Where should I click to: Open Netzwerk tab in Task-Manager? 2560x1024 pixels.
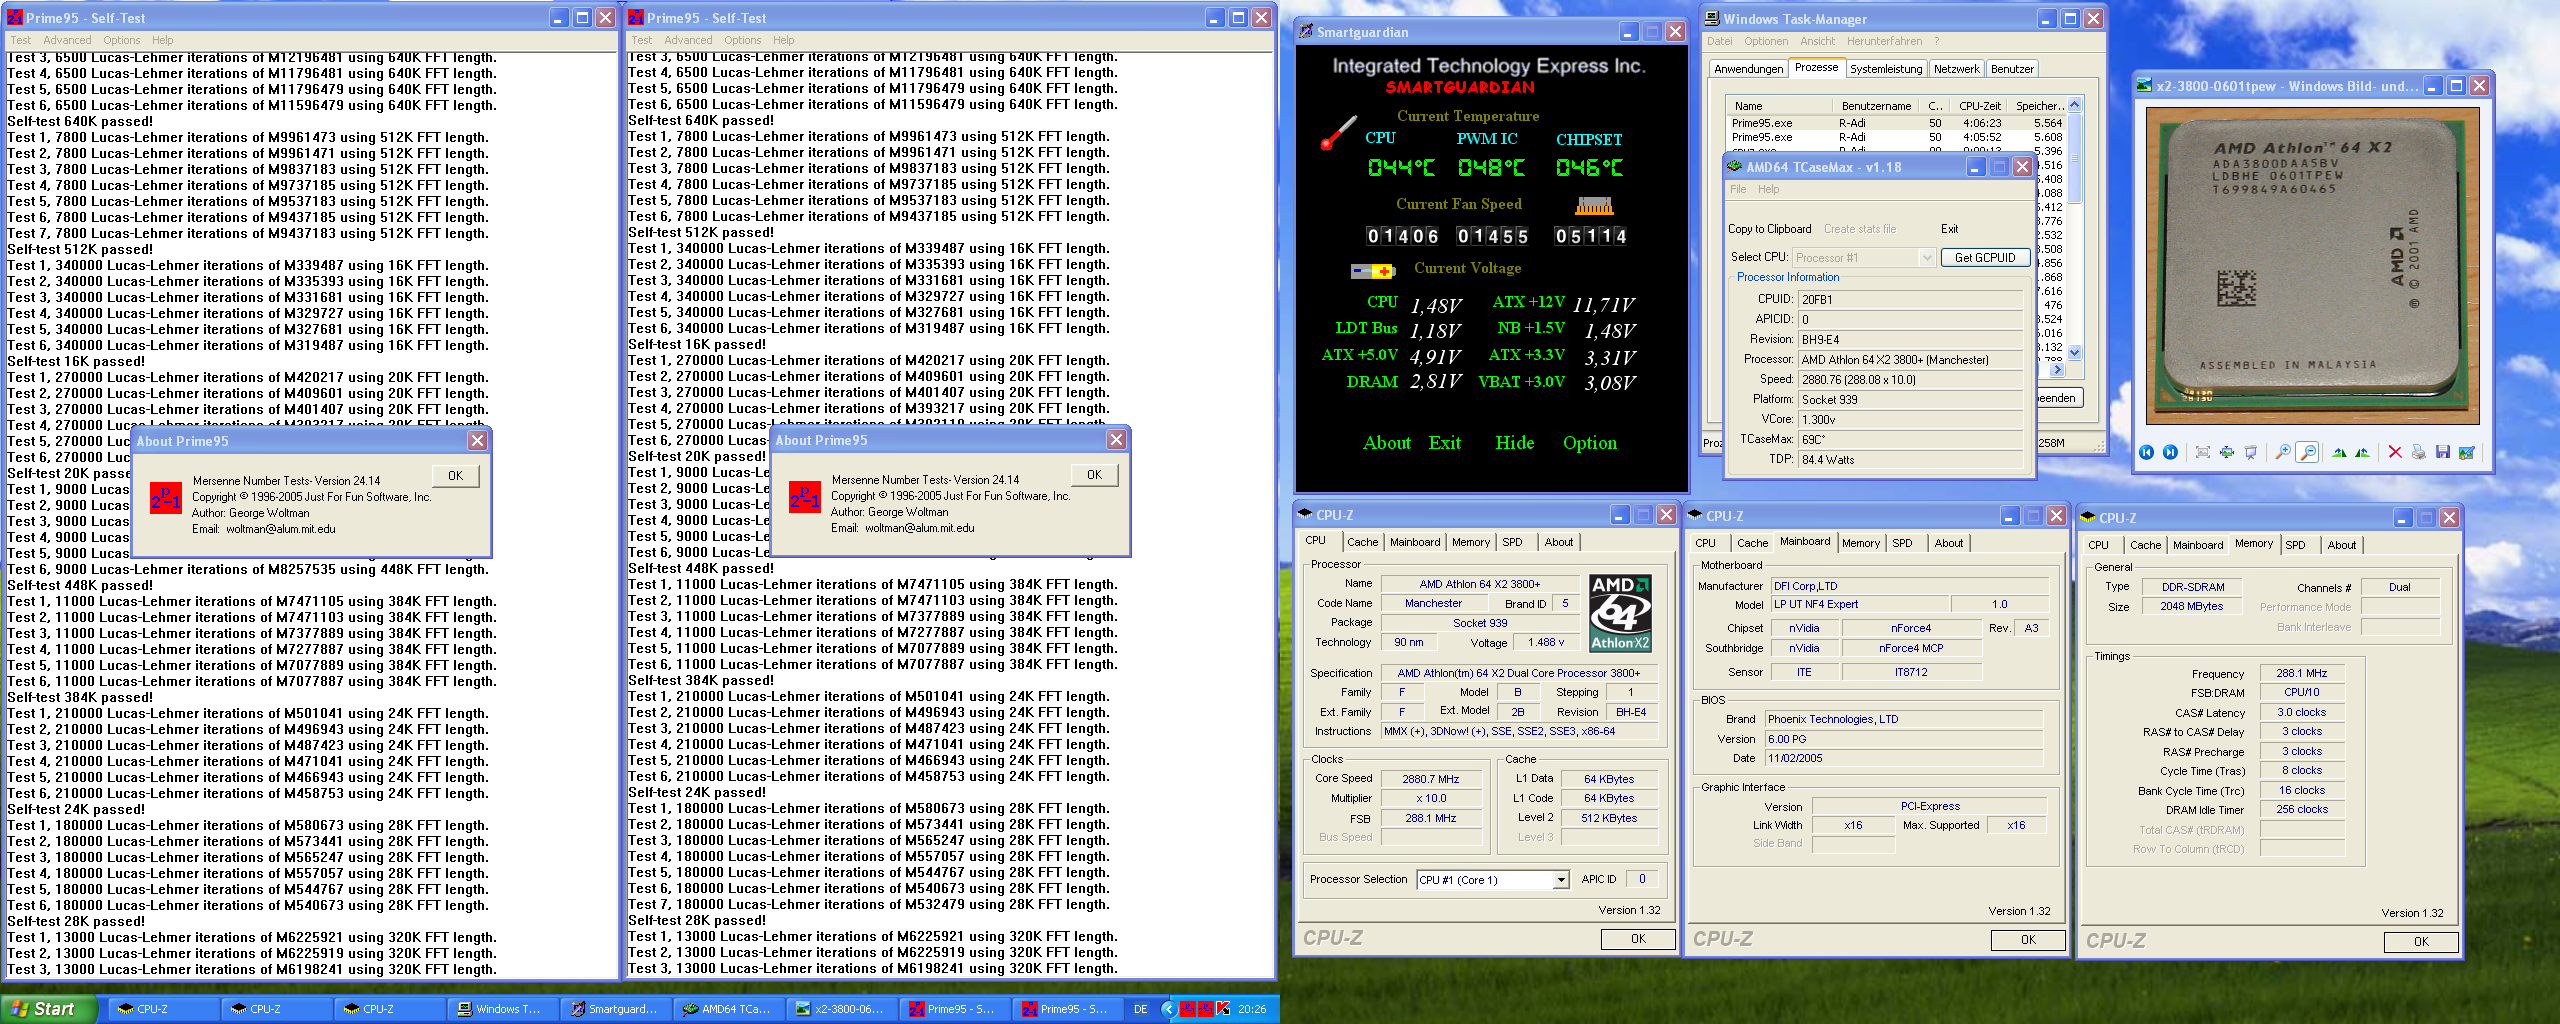click(1956, 69)
